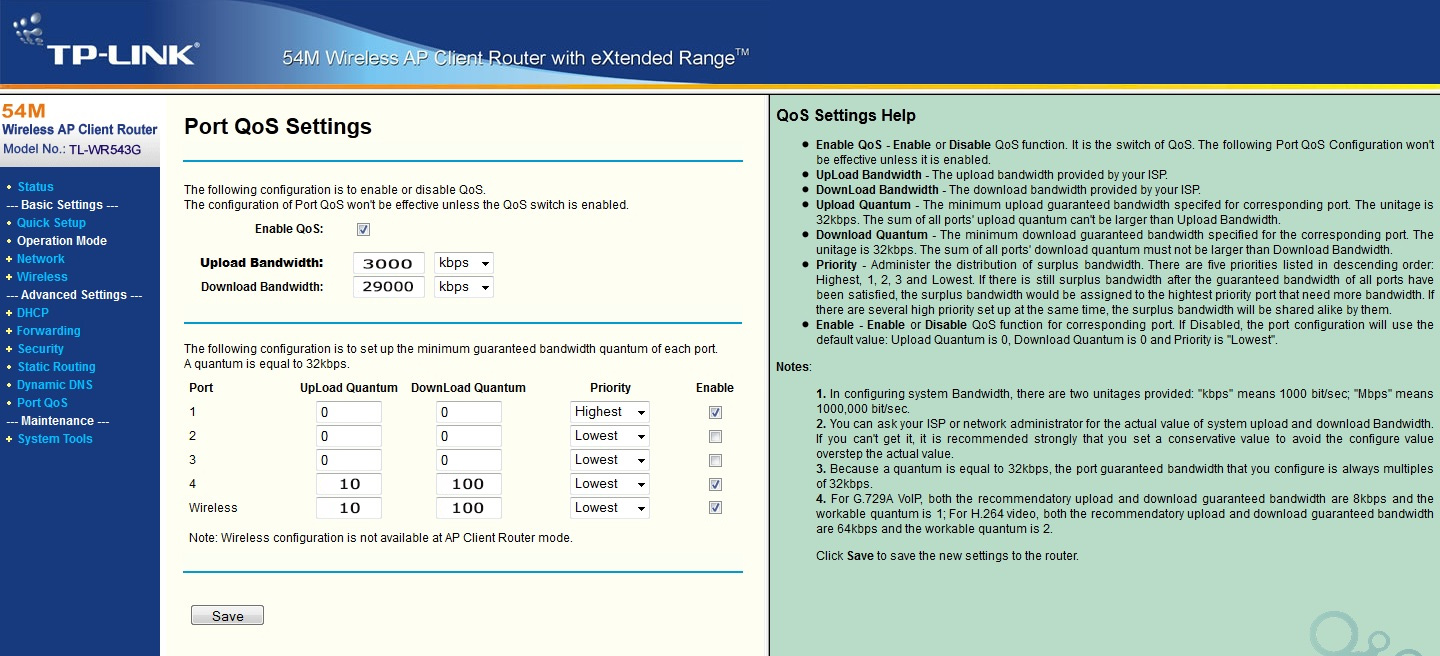Click the Save button

227,616
